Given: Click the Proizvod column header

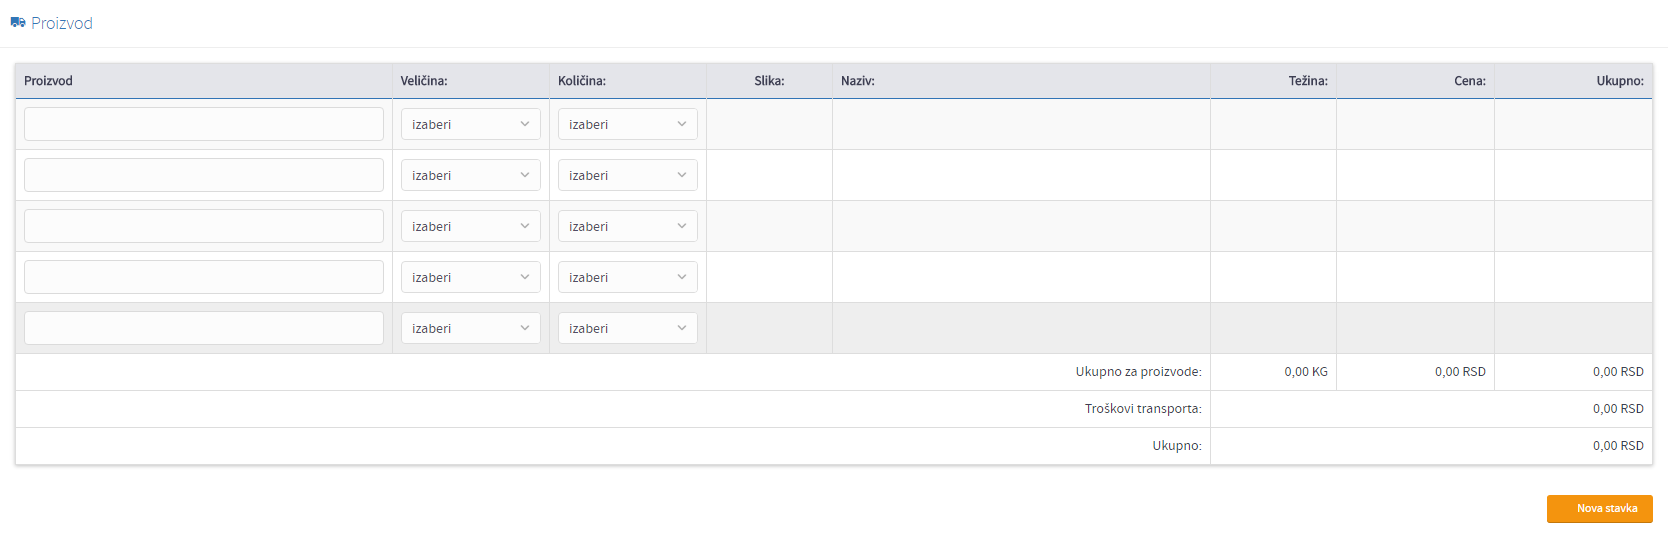Looking at the screenshot, I should tap(48, 81).
